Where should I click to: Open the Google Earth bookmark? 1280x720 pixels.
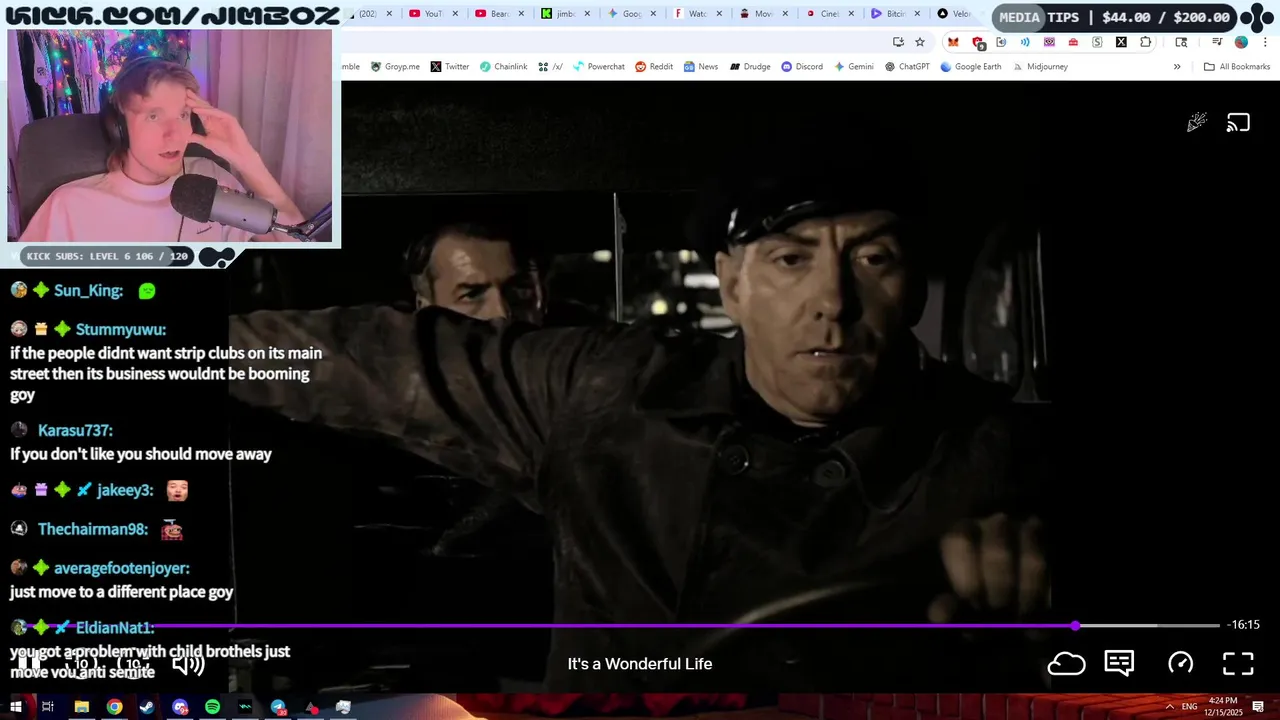970,66
